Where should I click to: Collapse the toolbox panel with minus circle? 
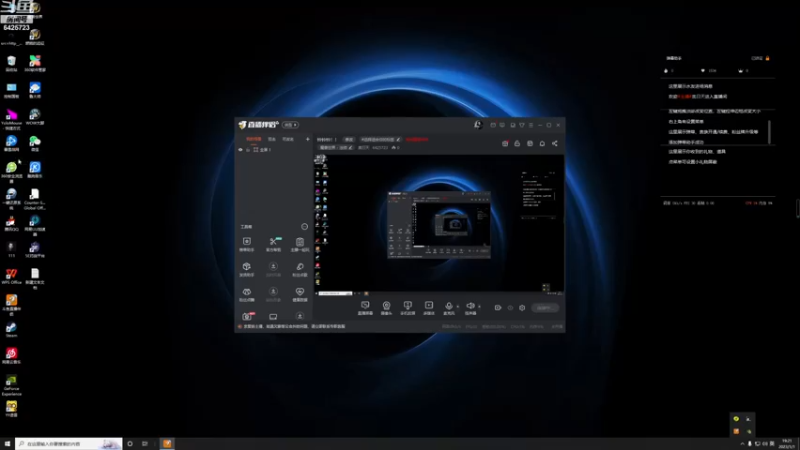click(x=305, y=227)
